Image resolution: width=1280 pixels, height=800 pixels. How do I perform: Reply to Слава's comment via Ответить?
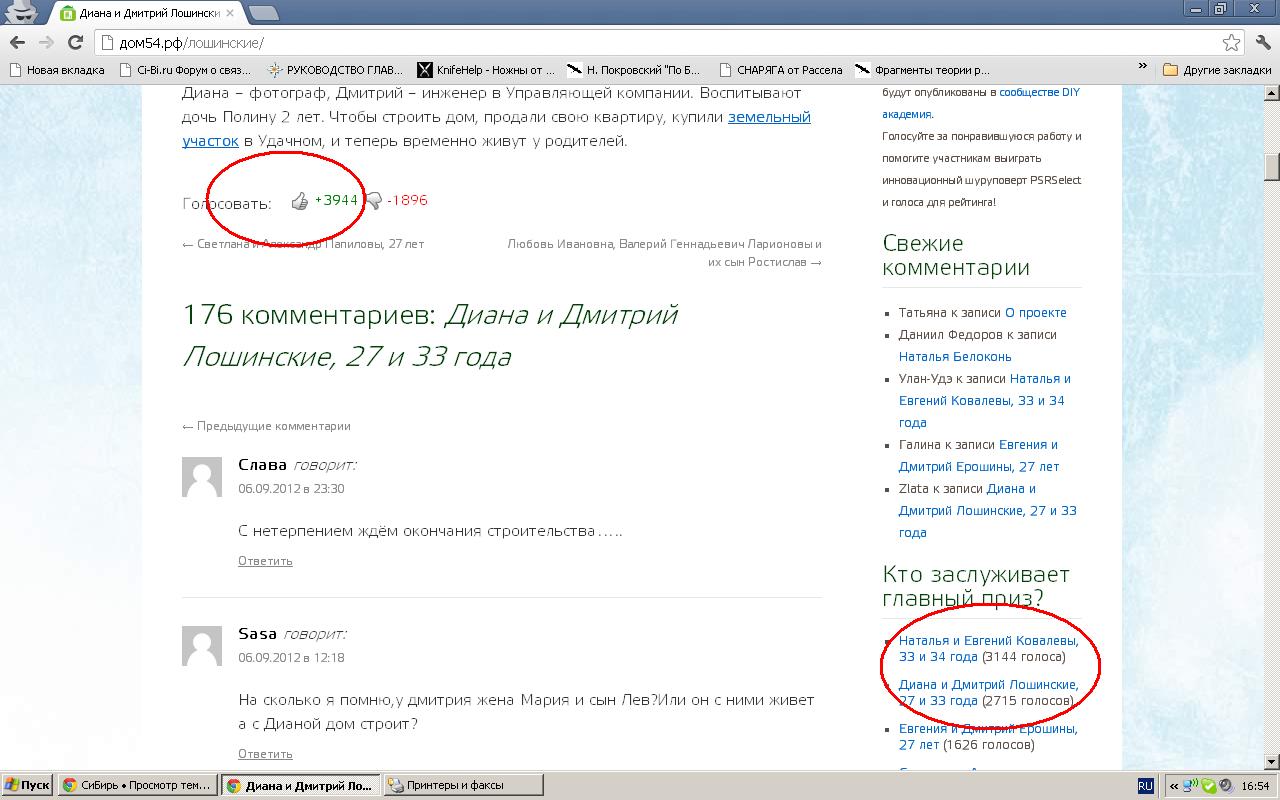tap(265, 561)
